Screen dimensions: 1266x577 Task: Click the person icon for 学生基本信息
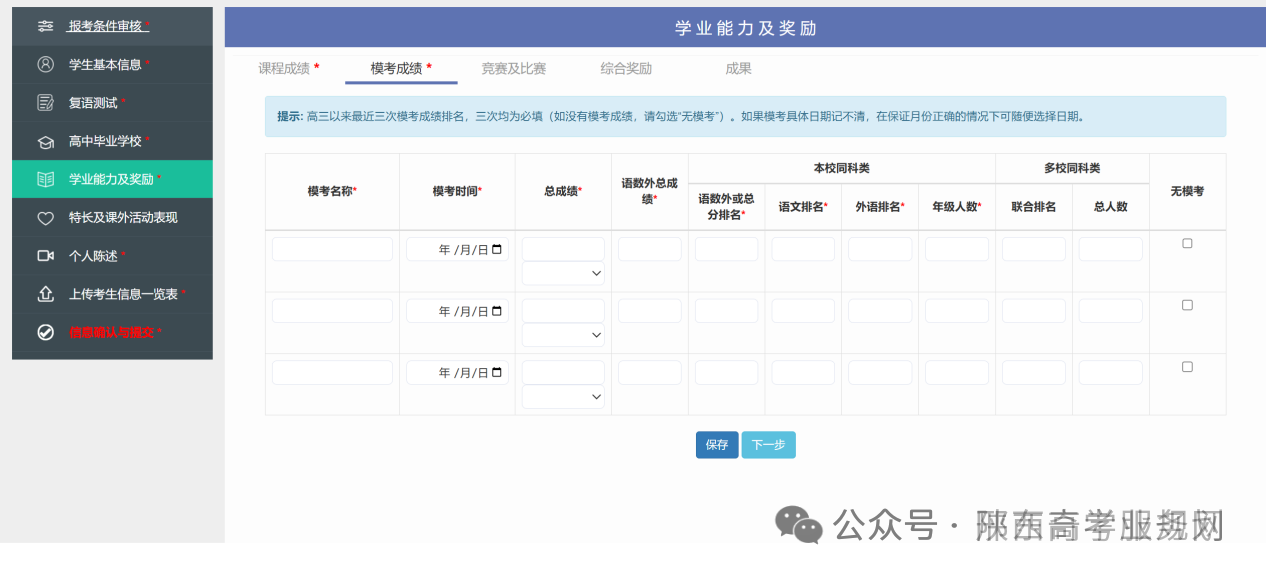(x=45, y=64)
